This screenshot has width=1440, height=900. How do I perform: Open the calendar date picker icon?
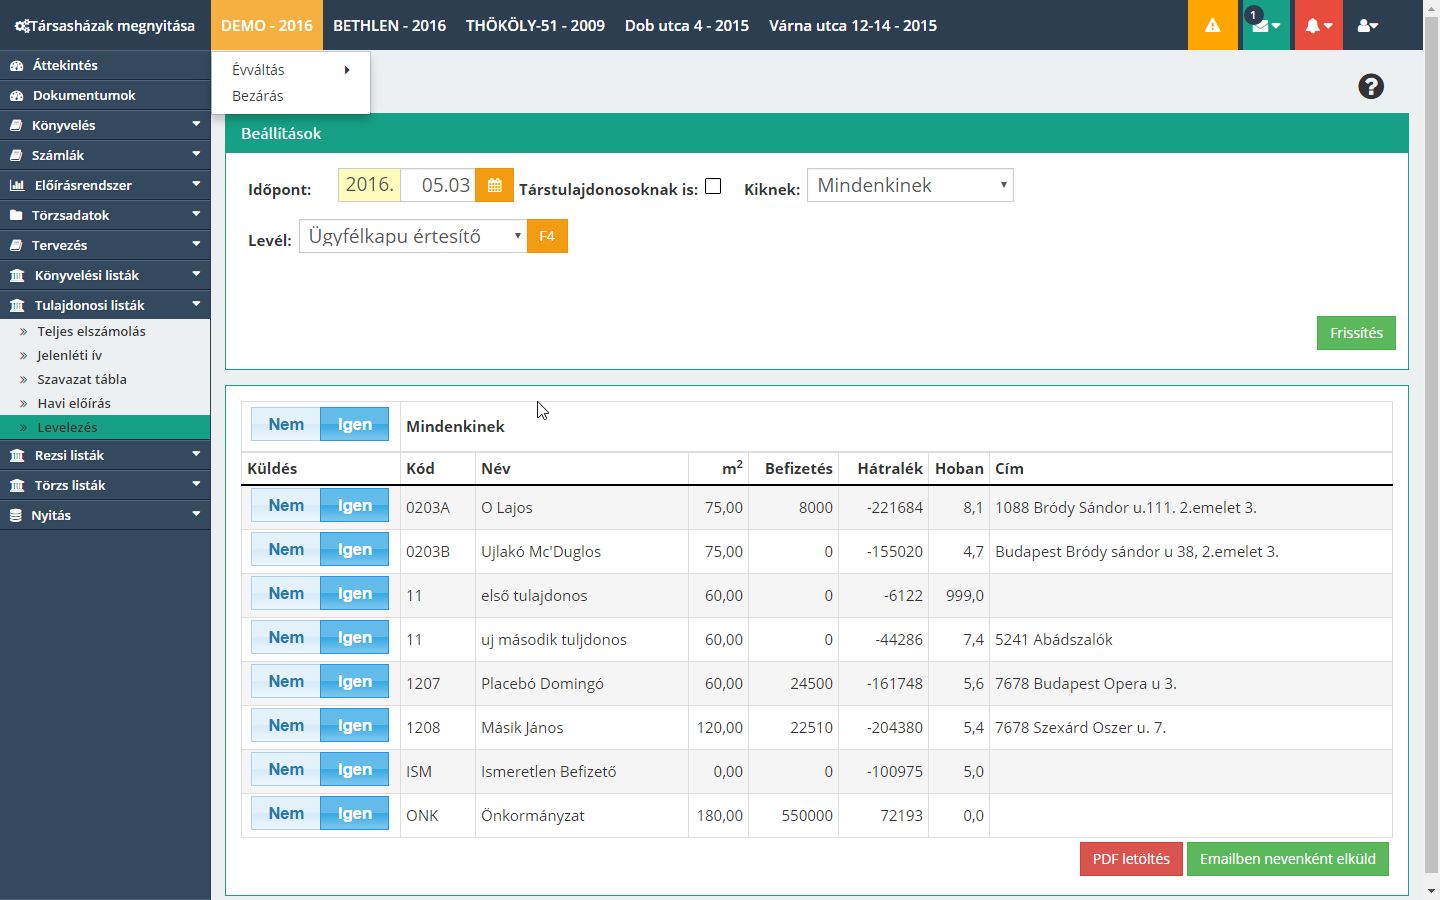coord(494,185)
